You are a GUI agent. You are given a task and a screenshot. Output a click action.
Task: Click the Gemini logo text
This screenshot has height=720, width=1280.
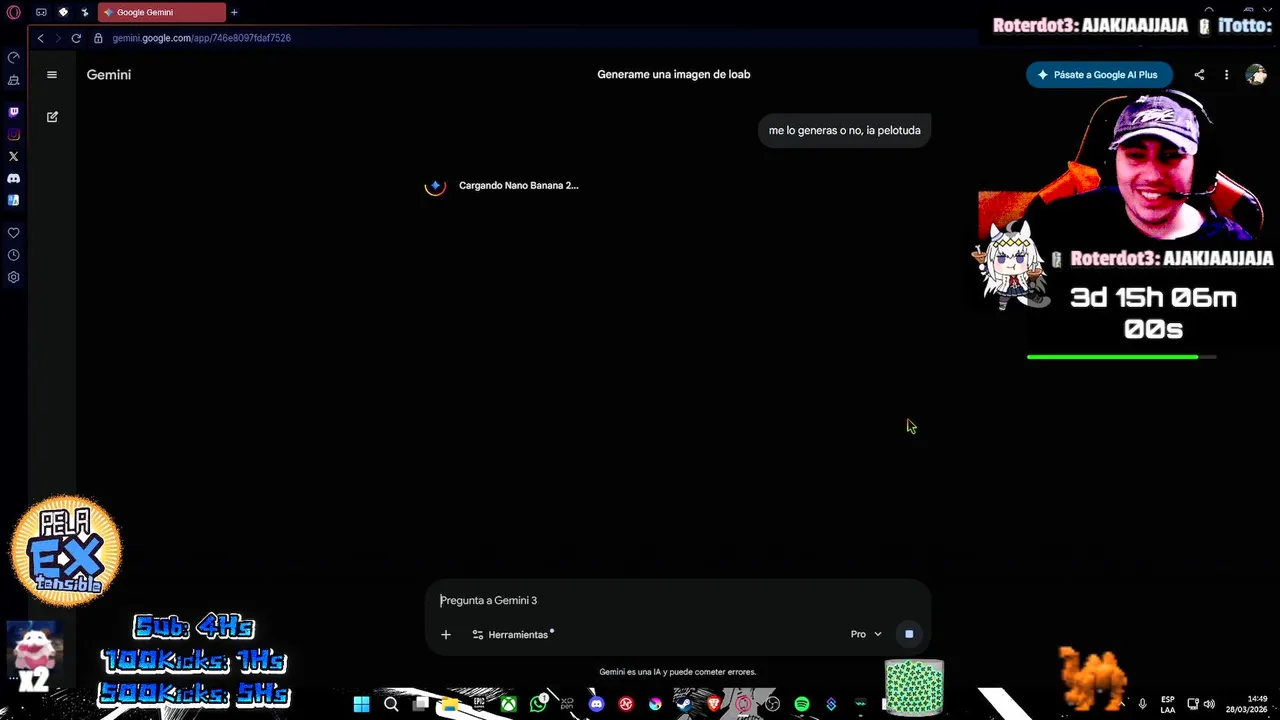coord(109,75)
